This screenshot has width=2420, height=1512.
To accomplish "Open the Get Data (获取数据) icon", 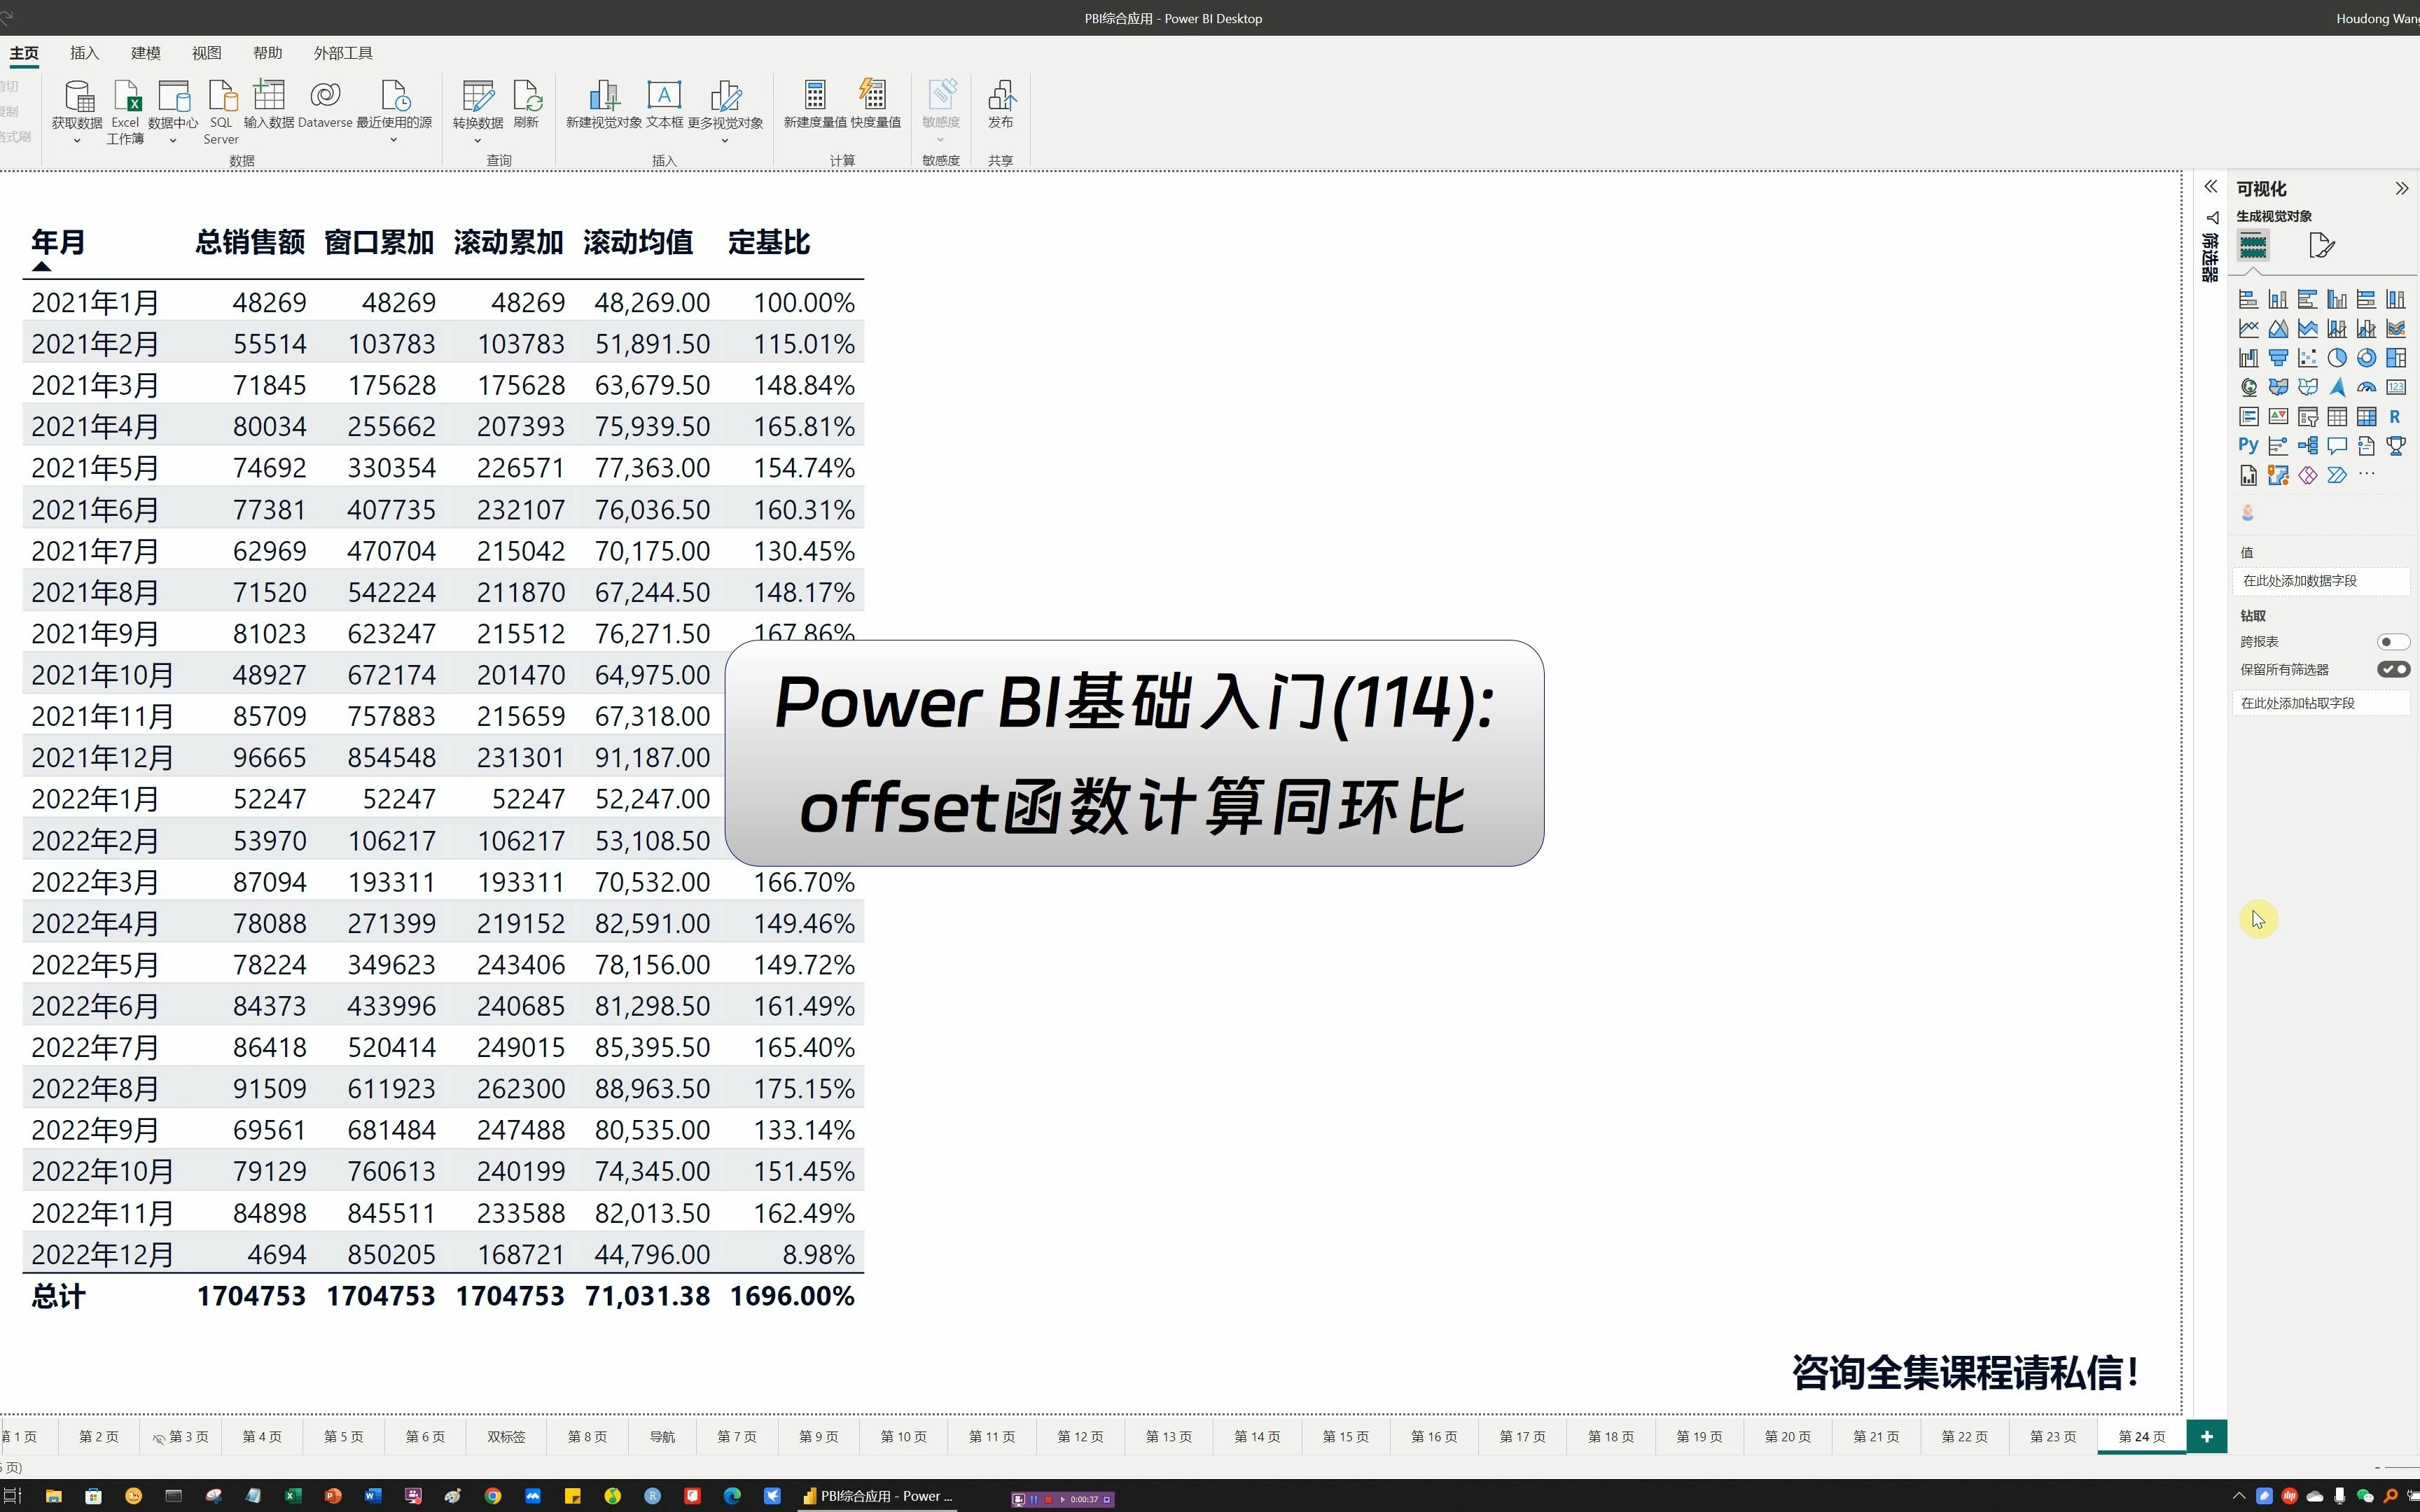I will tap(78, 96).
